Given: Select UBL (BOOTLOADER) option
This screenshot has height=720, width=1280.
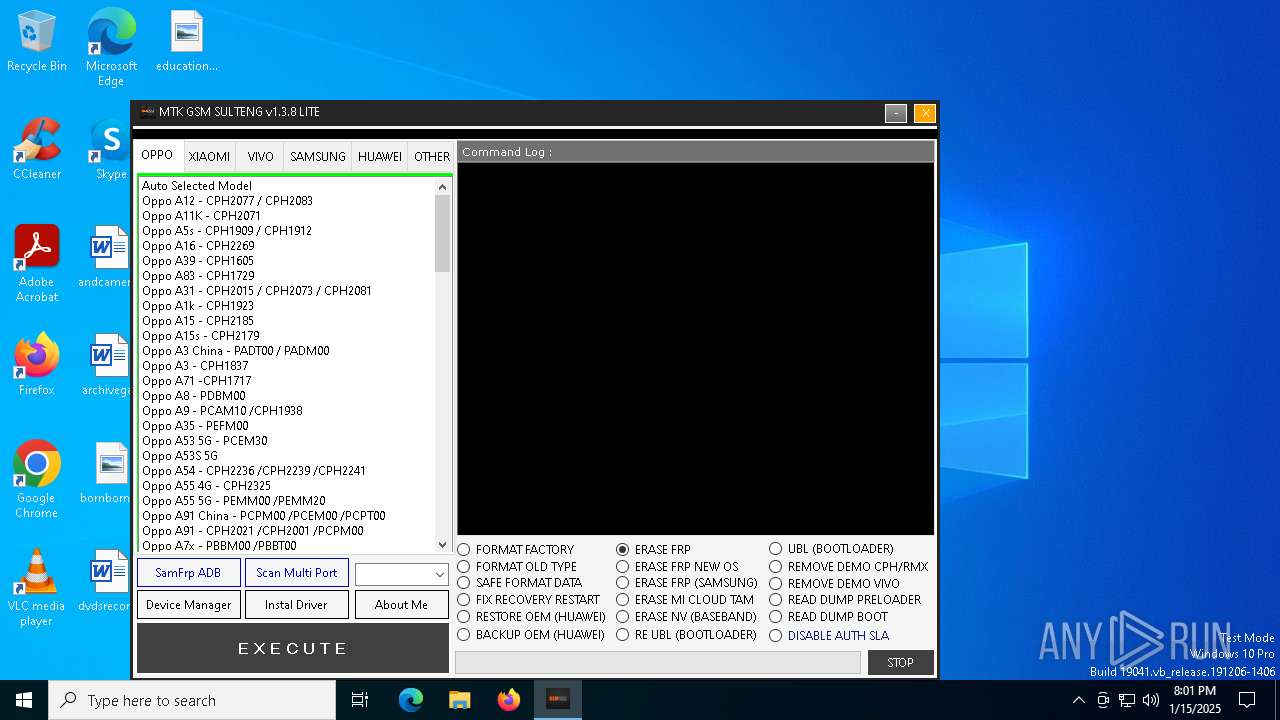Looking at the screenshot, I should click(832, 549).
